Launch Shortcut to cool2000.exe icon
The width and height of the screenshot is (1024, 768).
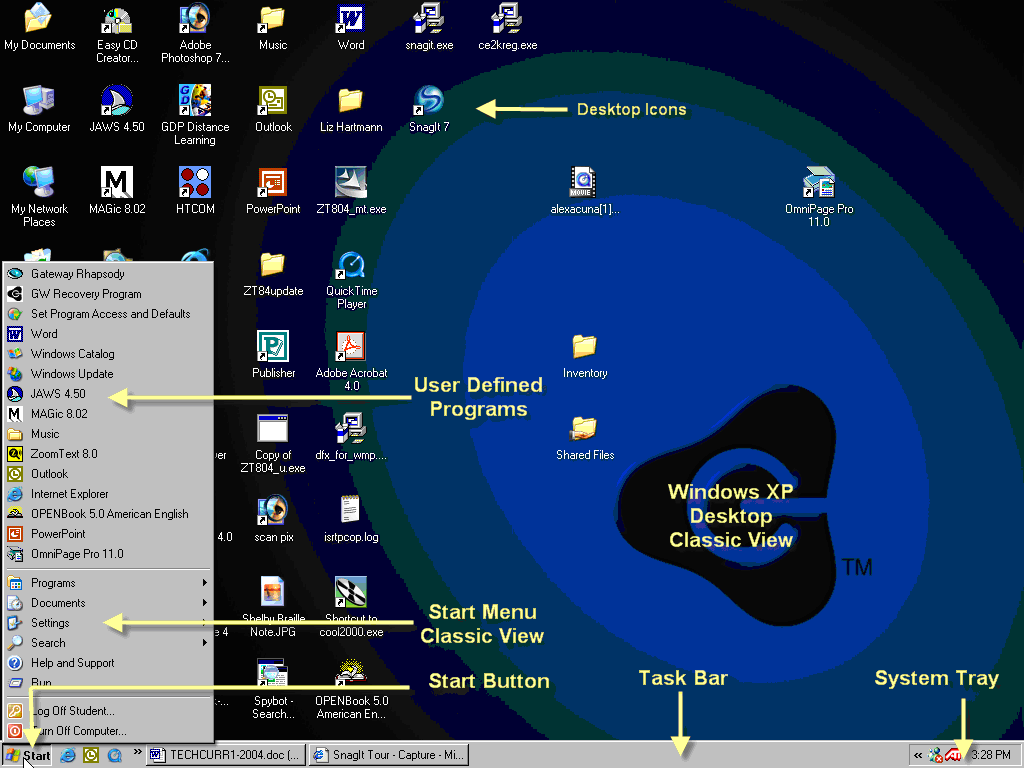pos(351,607)
